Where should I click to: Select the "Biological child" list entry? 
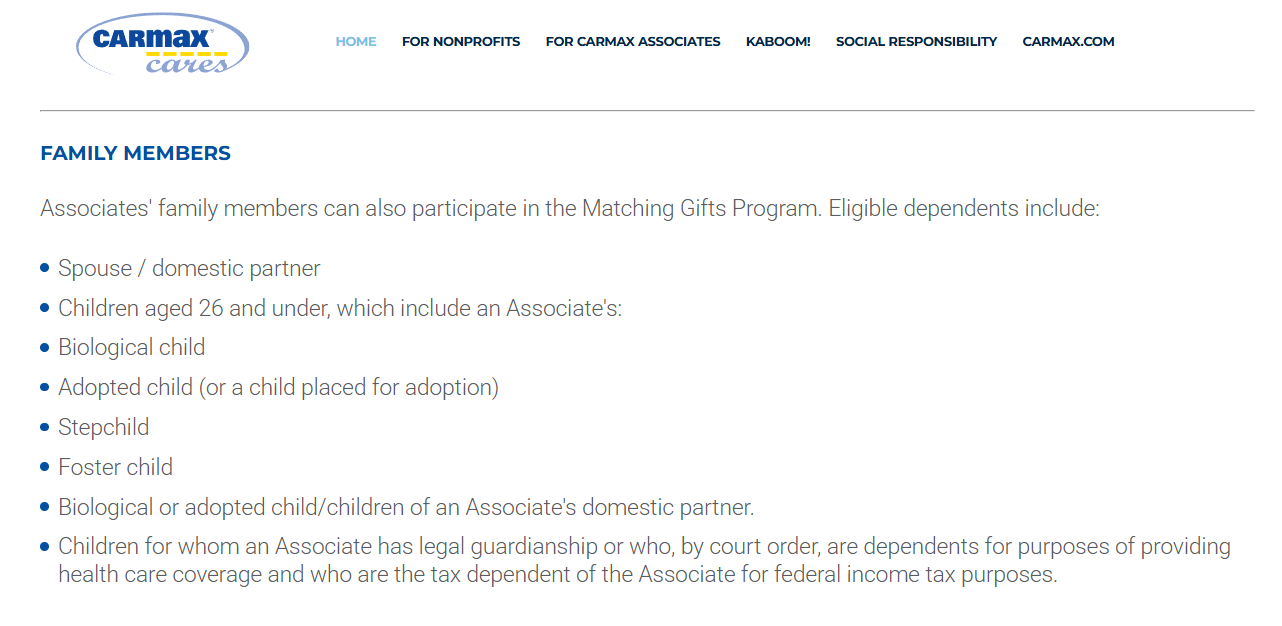(131, 347)
